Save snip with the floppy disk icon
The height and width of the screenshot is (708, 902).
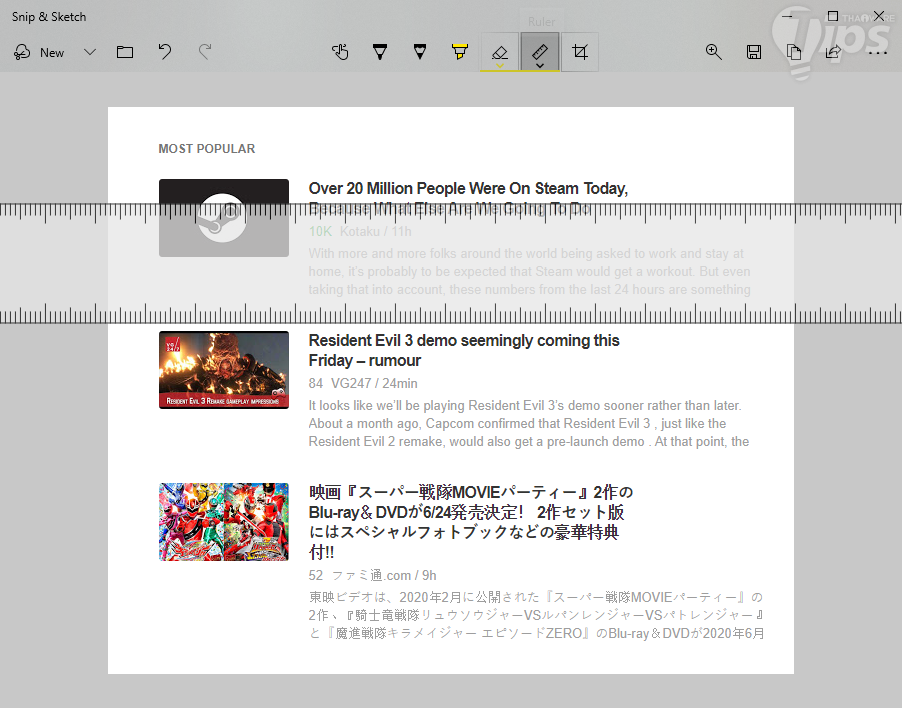(x=754, y=52)
